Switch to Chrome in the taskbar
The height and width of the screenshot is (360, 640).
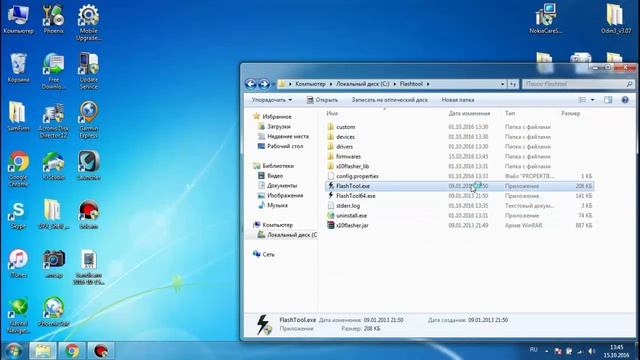click(x=72, y=351)
